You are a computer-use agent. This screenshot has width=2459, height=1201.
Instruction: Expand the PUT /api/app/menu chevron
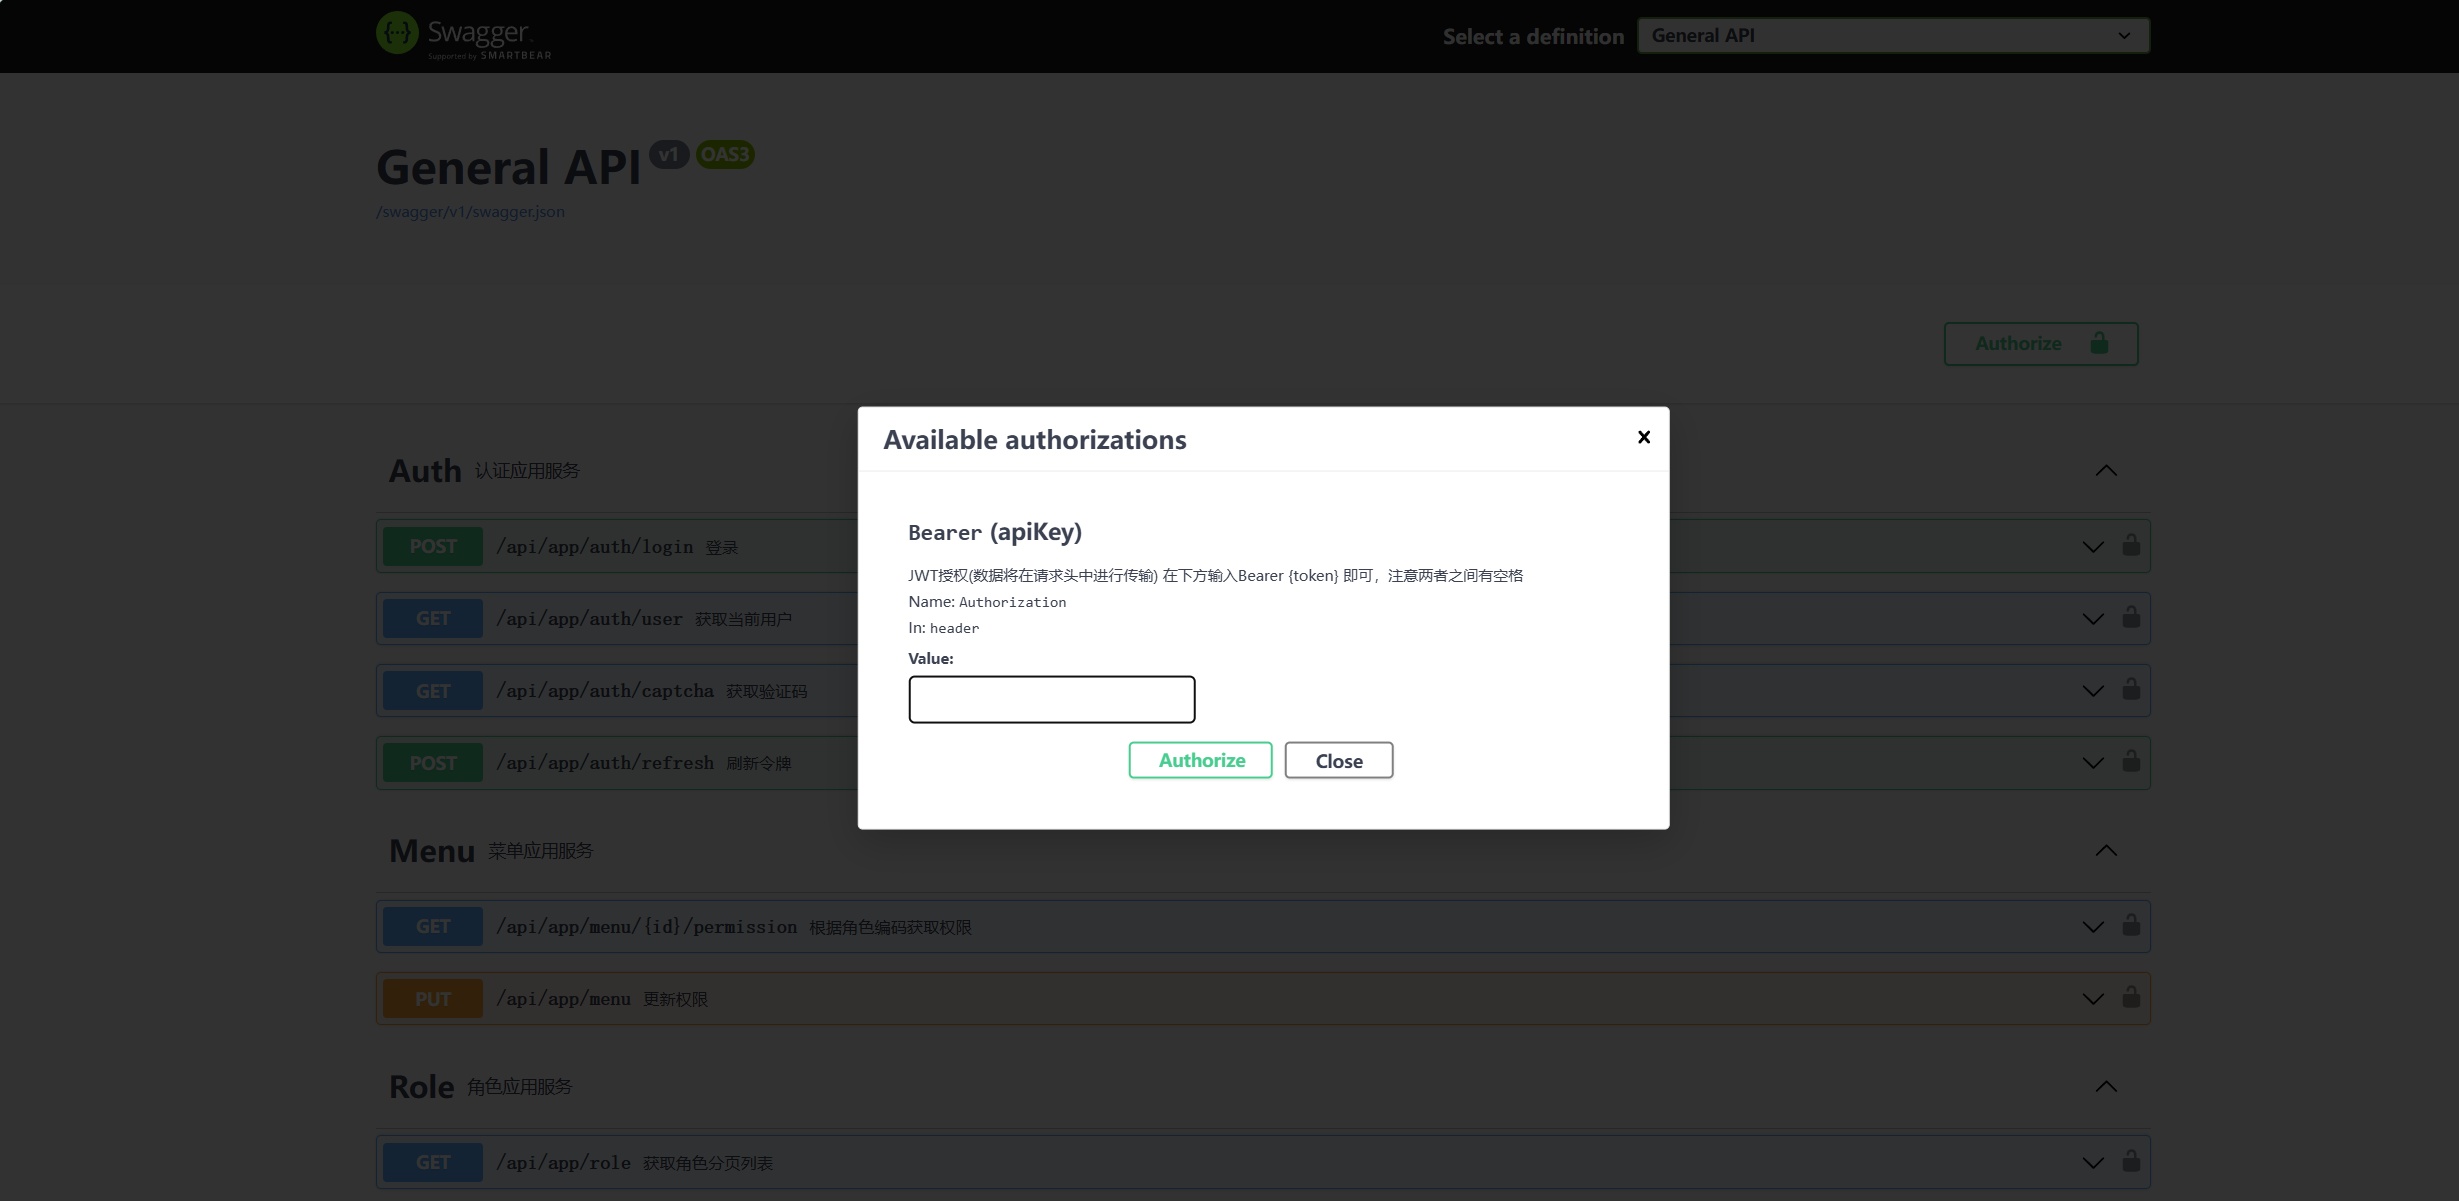click(x=2092, y=999)
